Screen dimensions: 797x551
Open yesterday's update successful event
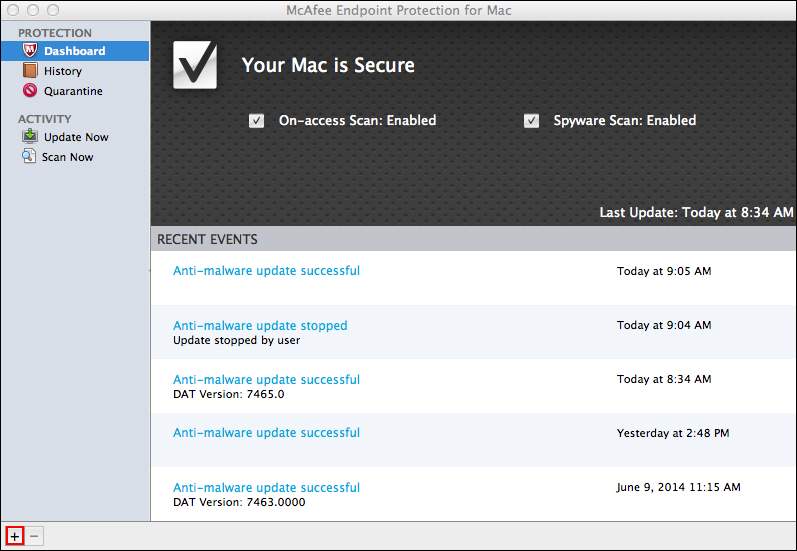click(266, 433)
